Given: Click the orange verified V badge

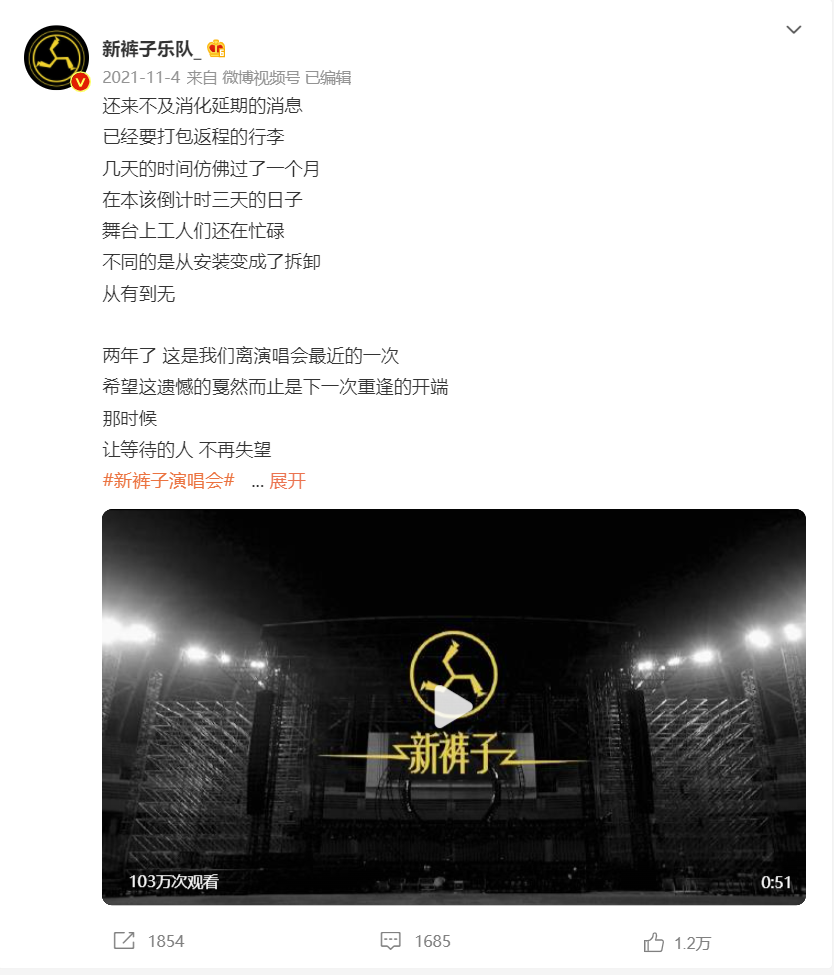Looking at the screenshot, I should 80,81.
